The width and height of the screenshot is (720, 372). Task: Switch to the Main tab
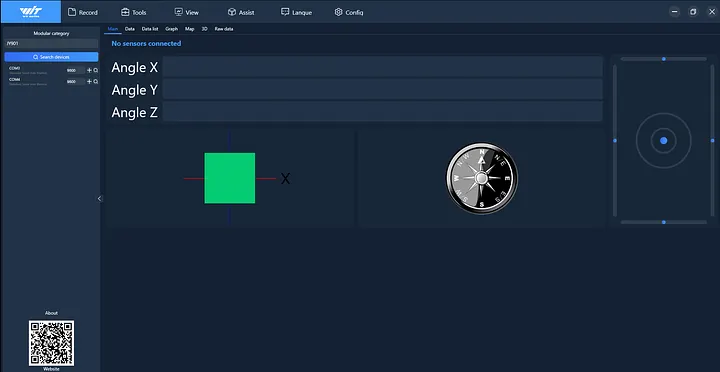click(113, 29)
